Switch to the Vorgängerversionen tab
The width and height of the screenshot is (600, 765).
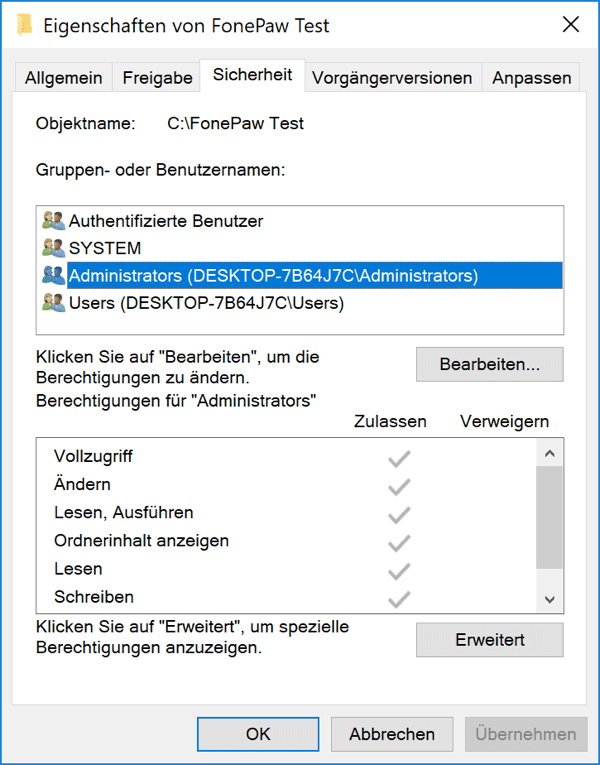(392, 78)
